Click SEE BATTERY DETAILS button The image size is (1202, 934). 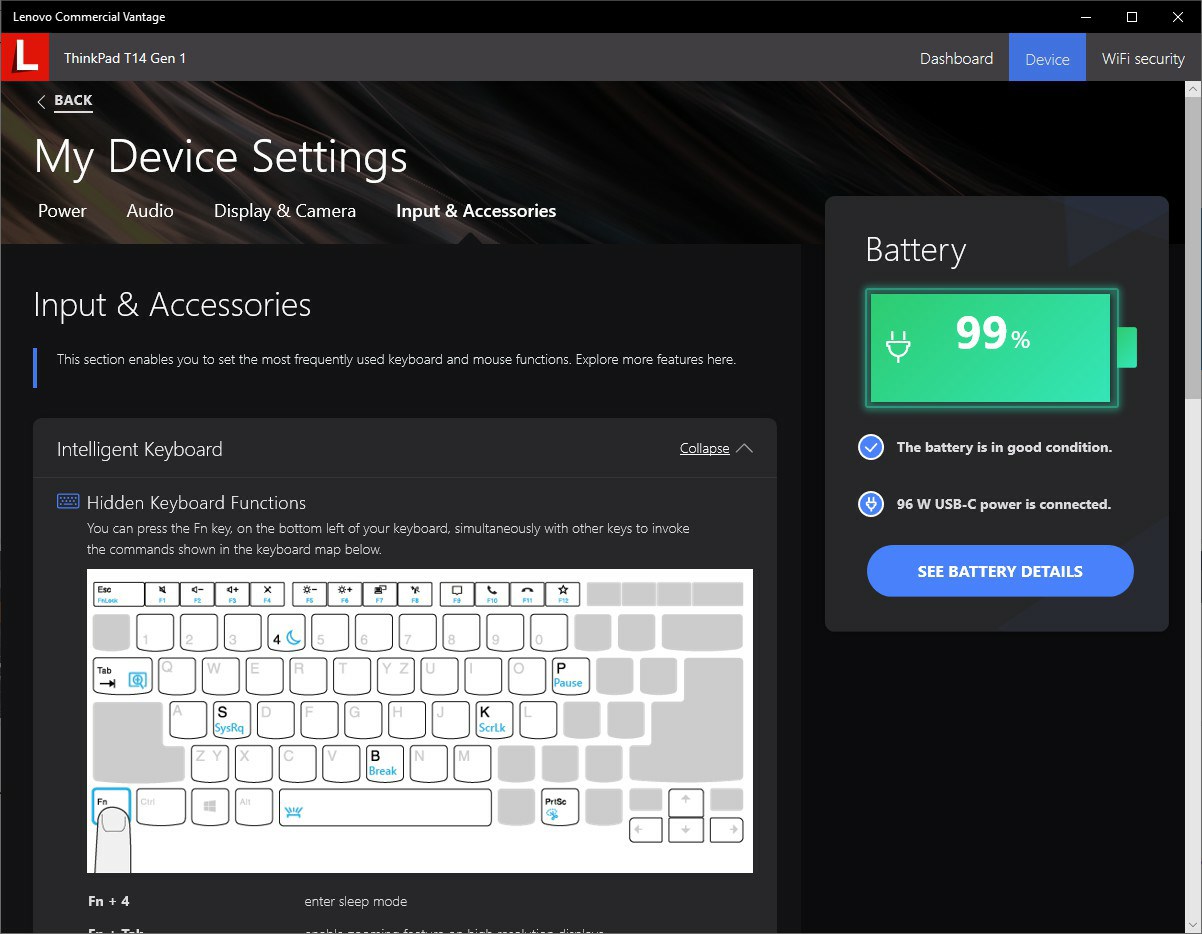tap(1000, 571)
